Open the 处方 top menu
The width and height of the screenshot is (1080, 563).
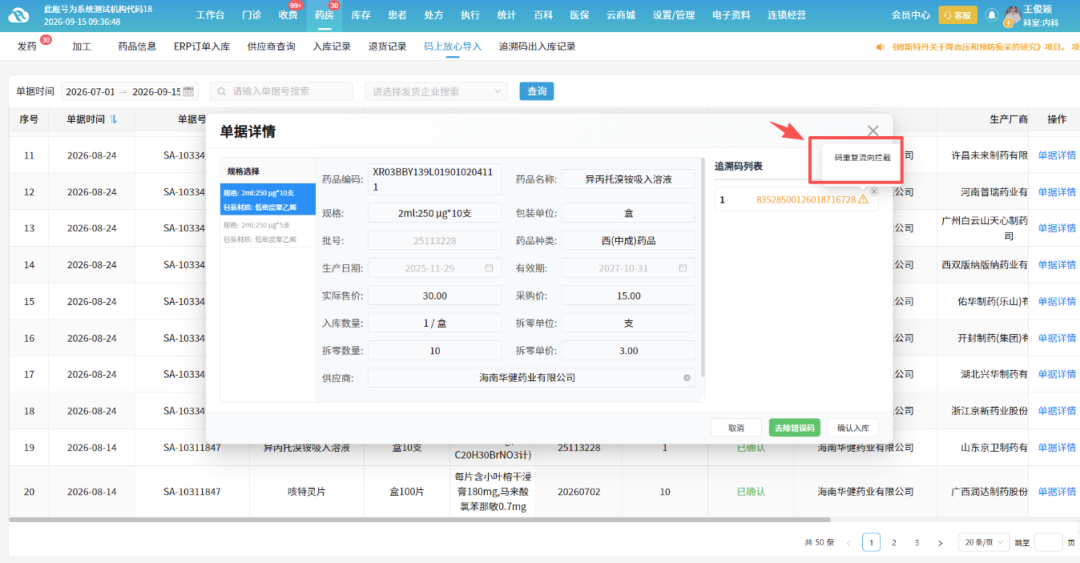tap(434, 15)
